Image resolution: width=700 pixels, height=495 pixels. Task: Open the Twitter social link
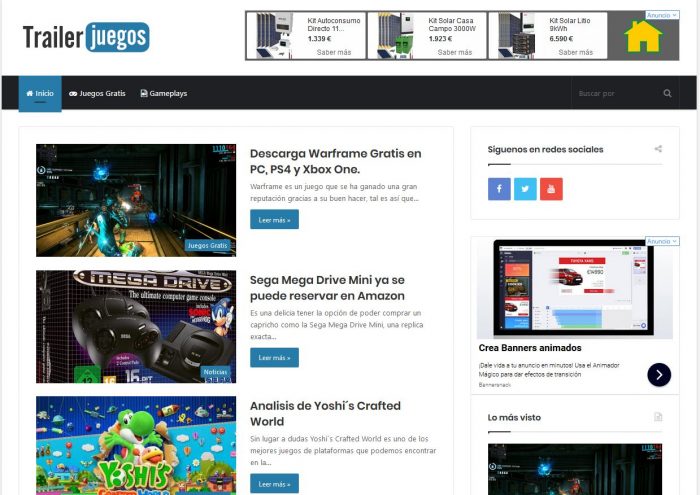pos(525,189)
